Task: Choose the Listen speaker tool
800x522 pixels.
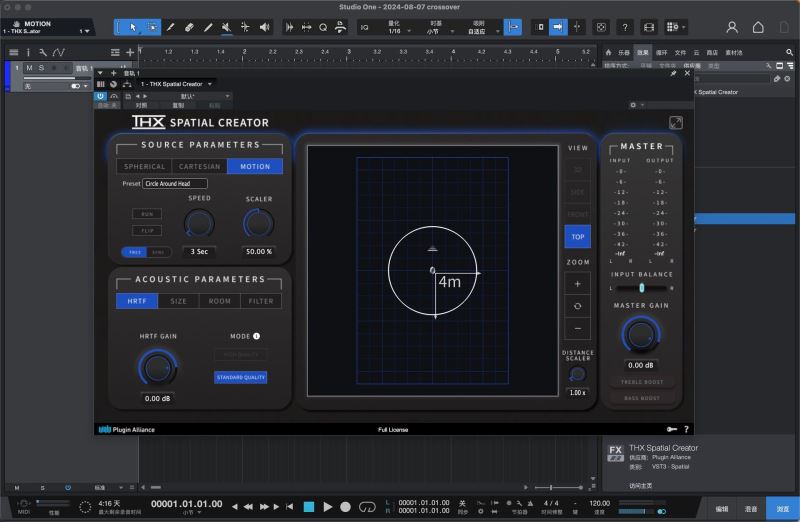Action: click(x=264, y=27)
